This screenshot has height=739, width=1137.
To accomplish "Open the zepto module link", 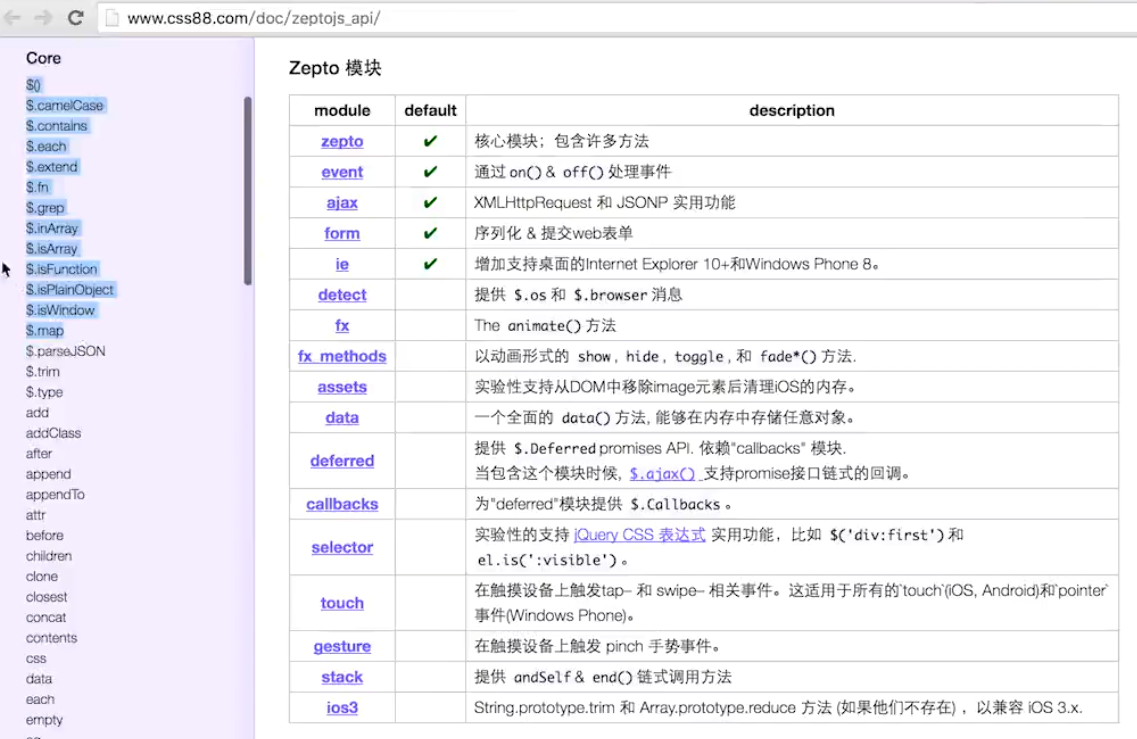I will (x=342, y=141).
